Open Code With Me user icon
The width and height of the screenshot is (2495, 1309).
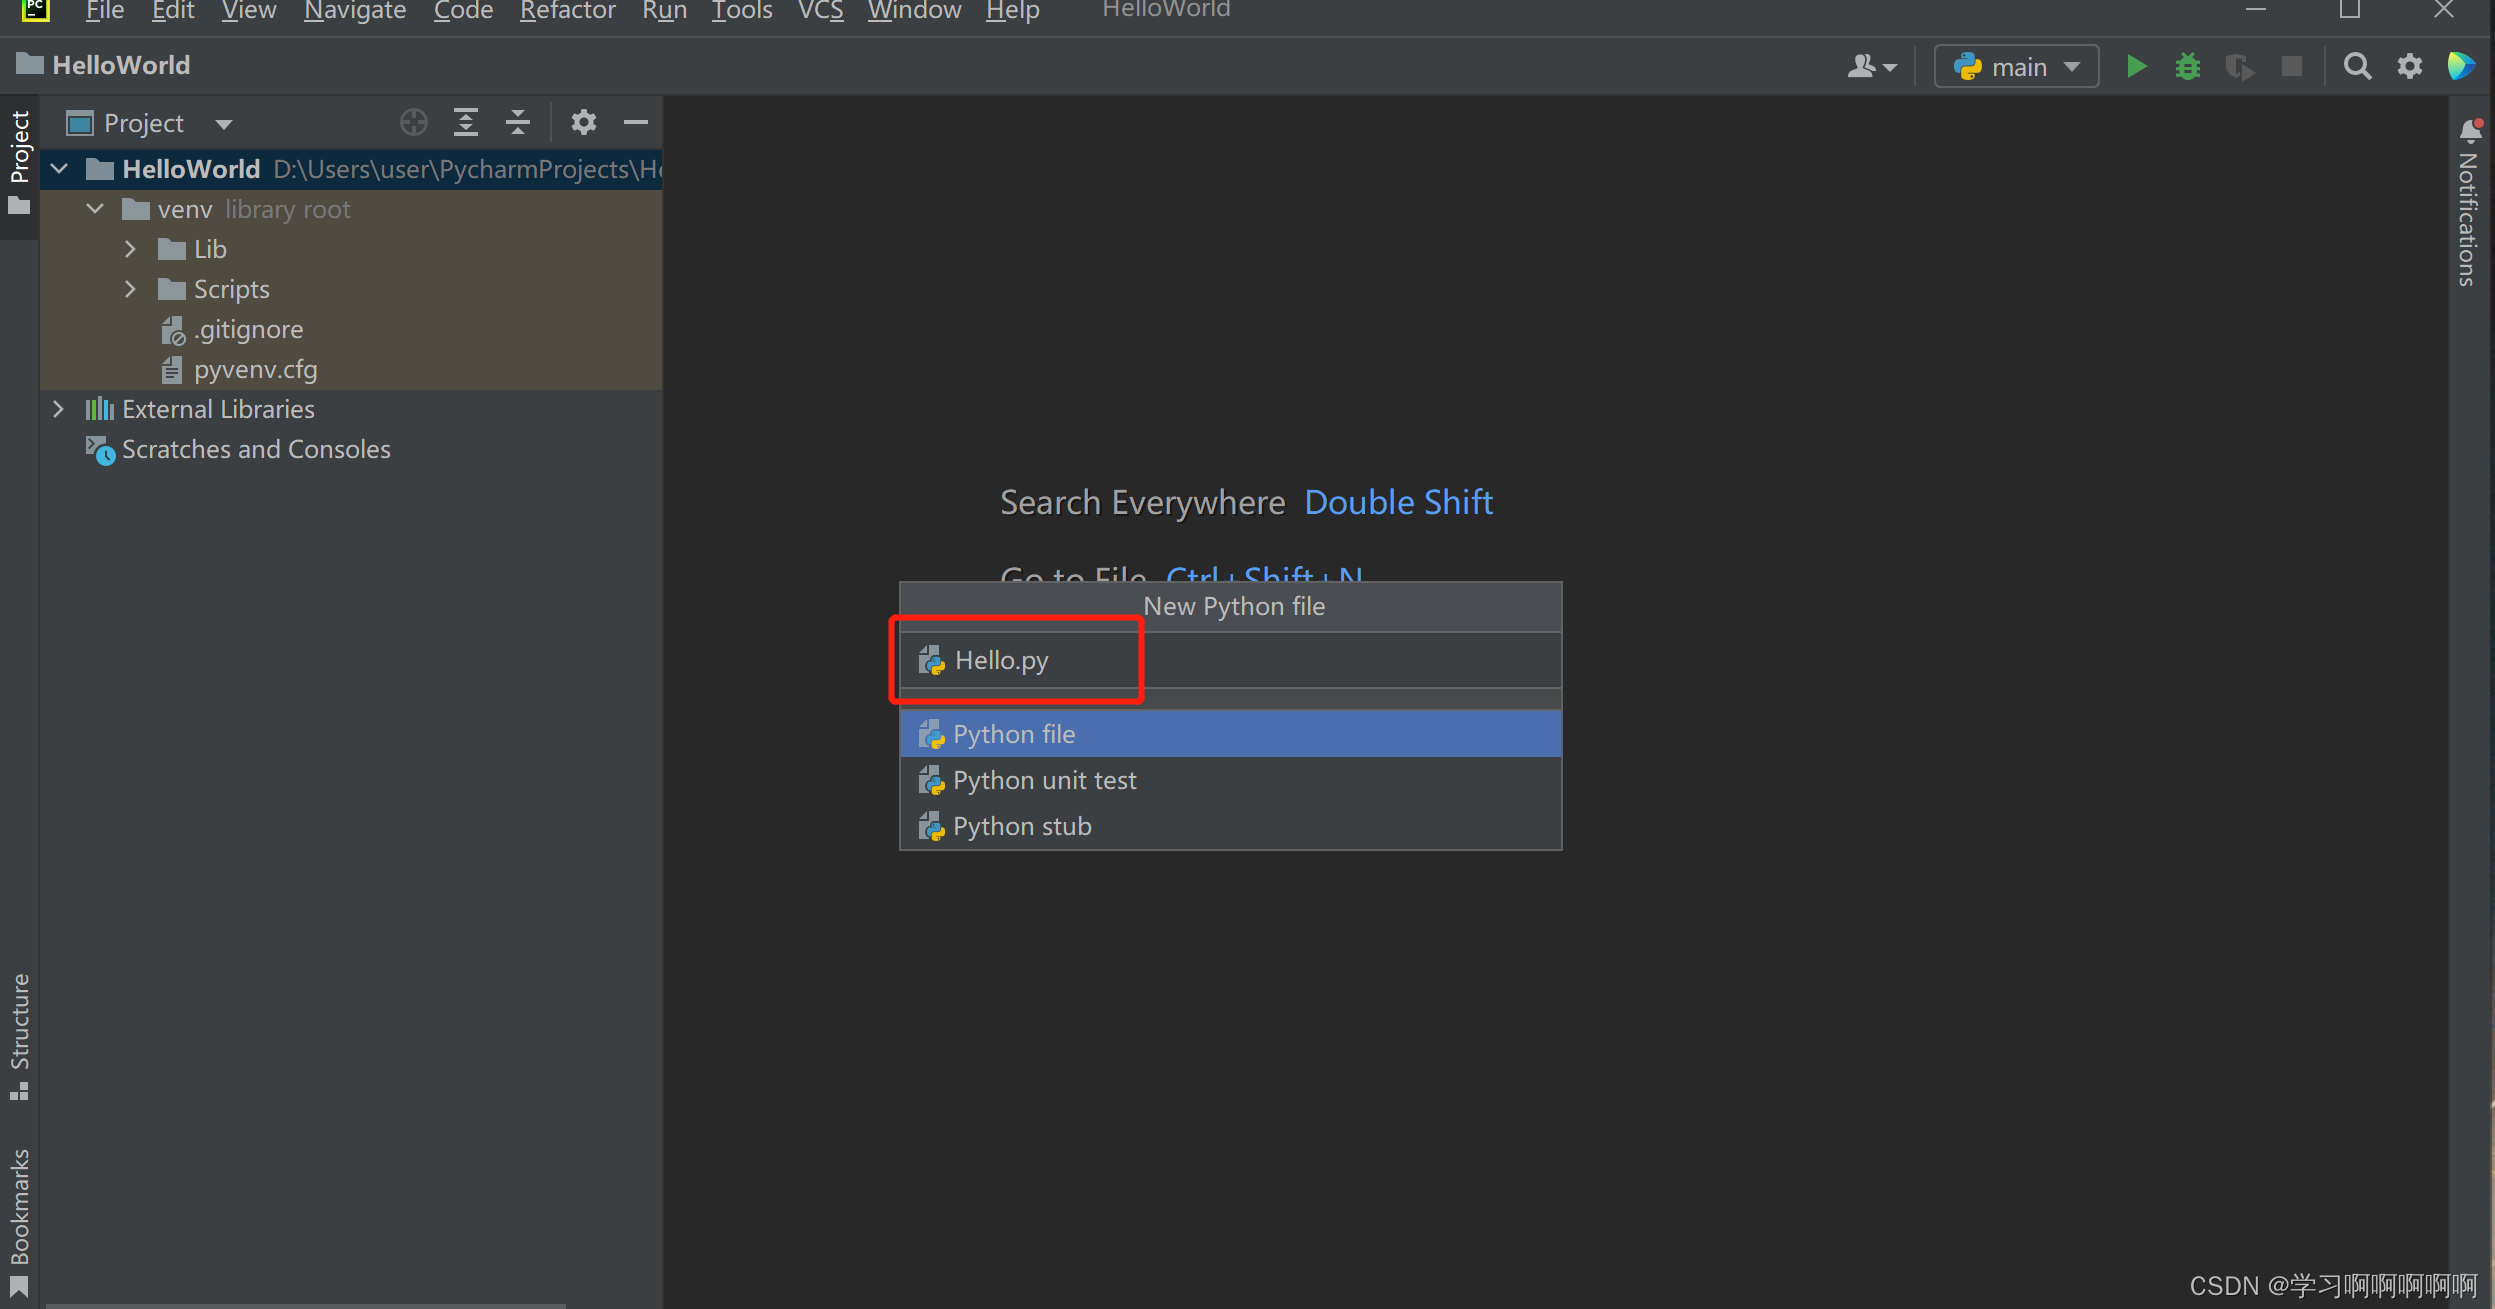tap(1871, 67)
